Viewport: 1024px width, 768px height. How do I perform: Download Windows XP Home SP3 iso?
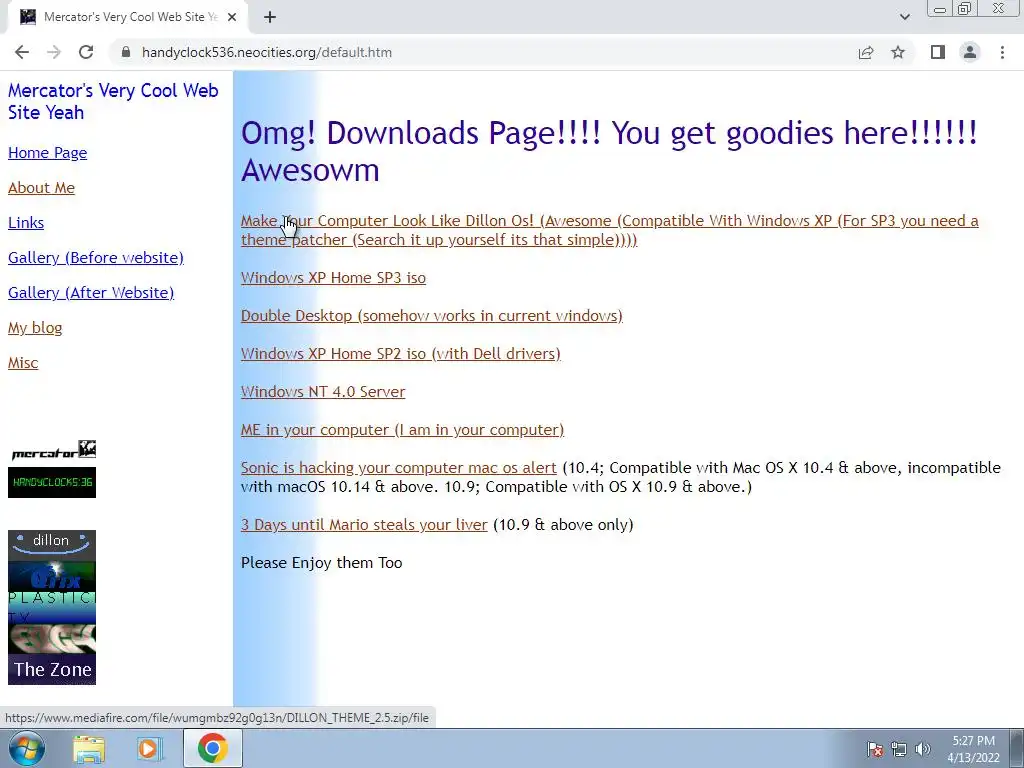pyautogui.click(x=333, y=278)
